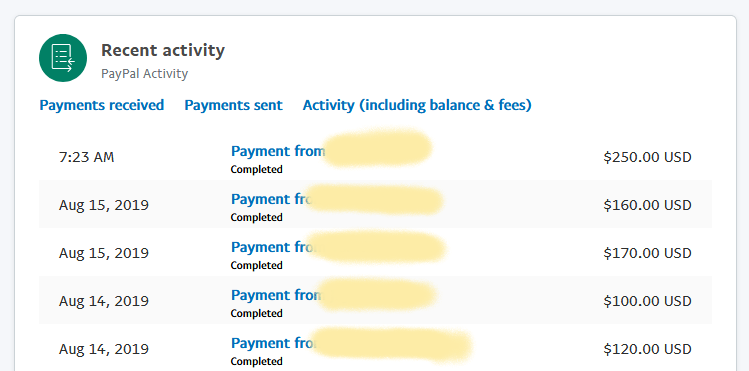Select the $100.00 USD amount

647,301
